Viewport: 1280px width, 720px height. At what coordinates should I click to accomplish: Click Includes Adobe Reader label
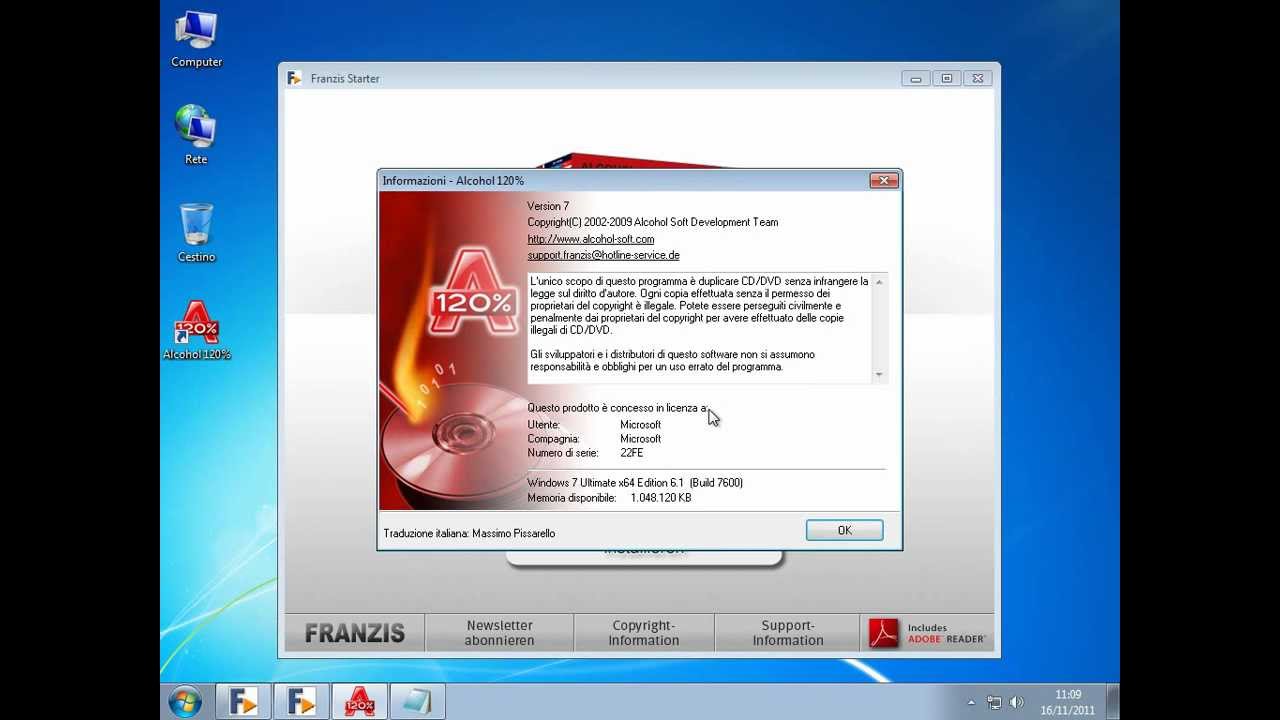pyautogui.click(x=946, y=634)
